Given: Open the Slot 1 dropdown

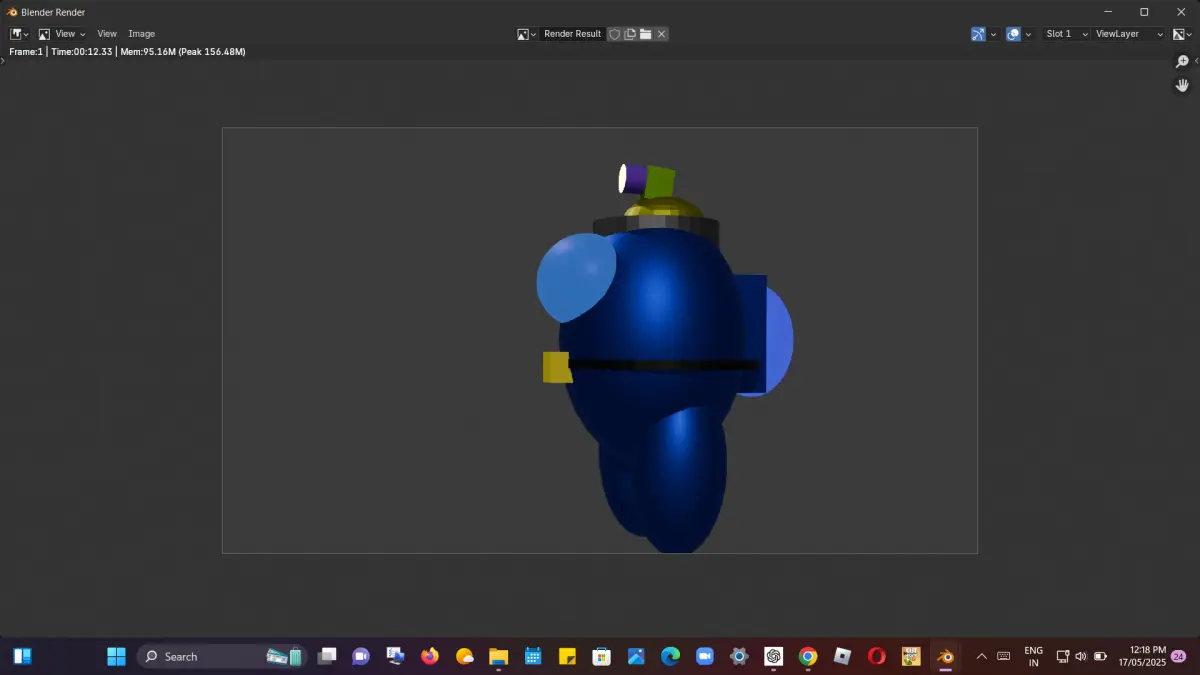Looking at the screenshot, I should tap(1066, 34).
